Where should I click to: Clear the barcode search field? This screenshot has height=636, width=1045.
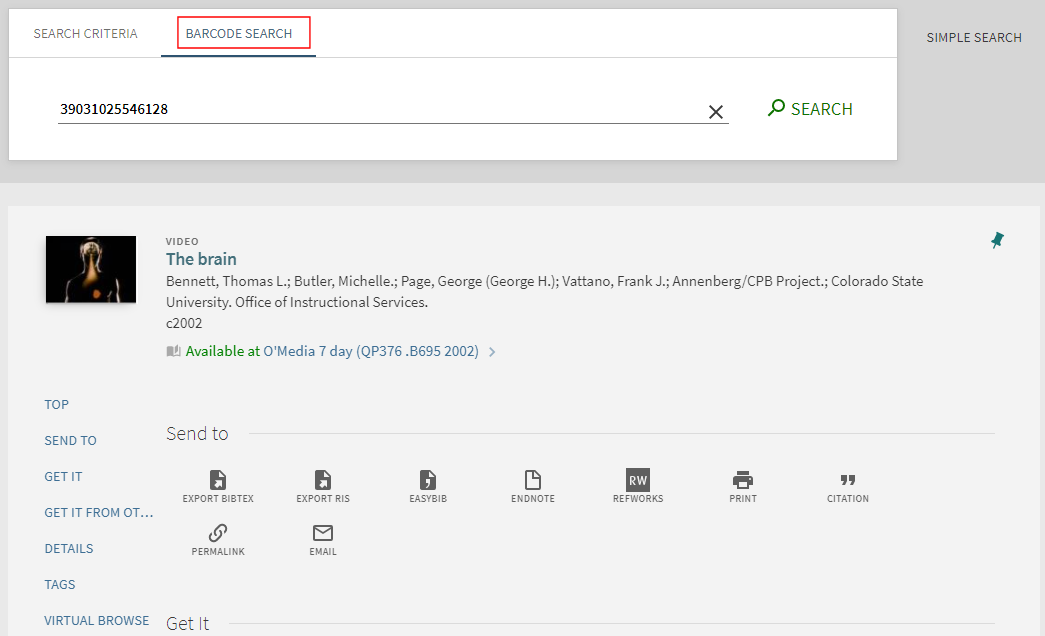click(x=716, y=112)
